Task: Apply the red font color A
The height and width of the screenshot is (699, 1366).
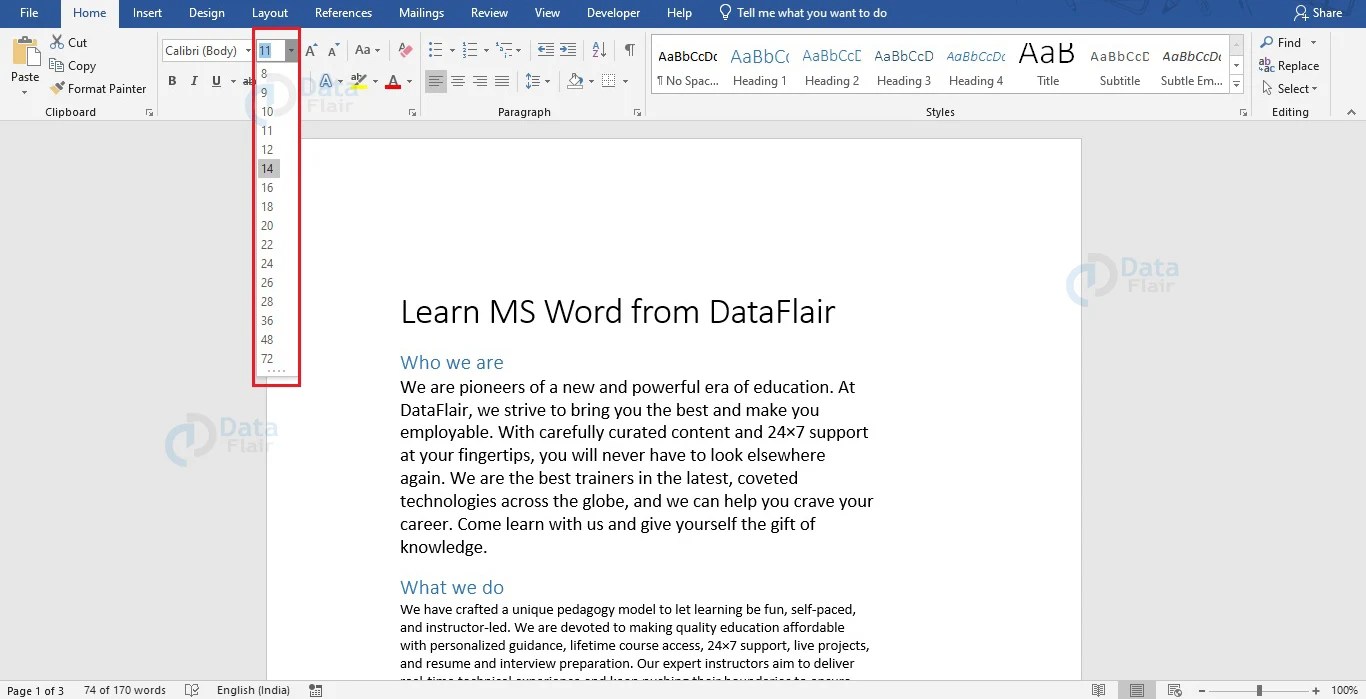Action: (x=393, y=81)
